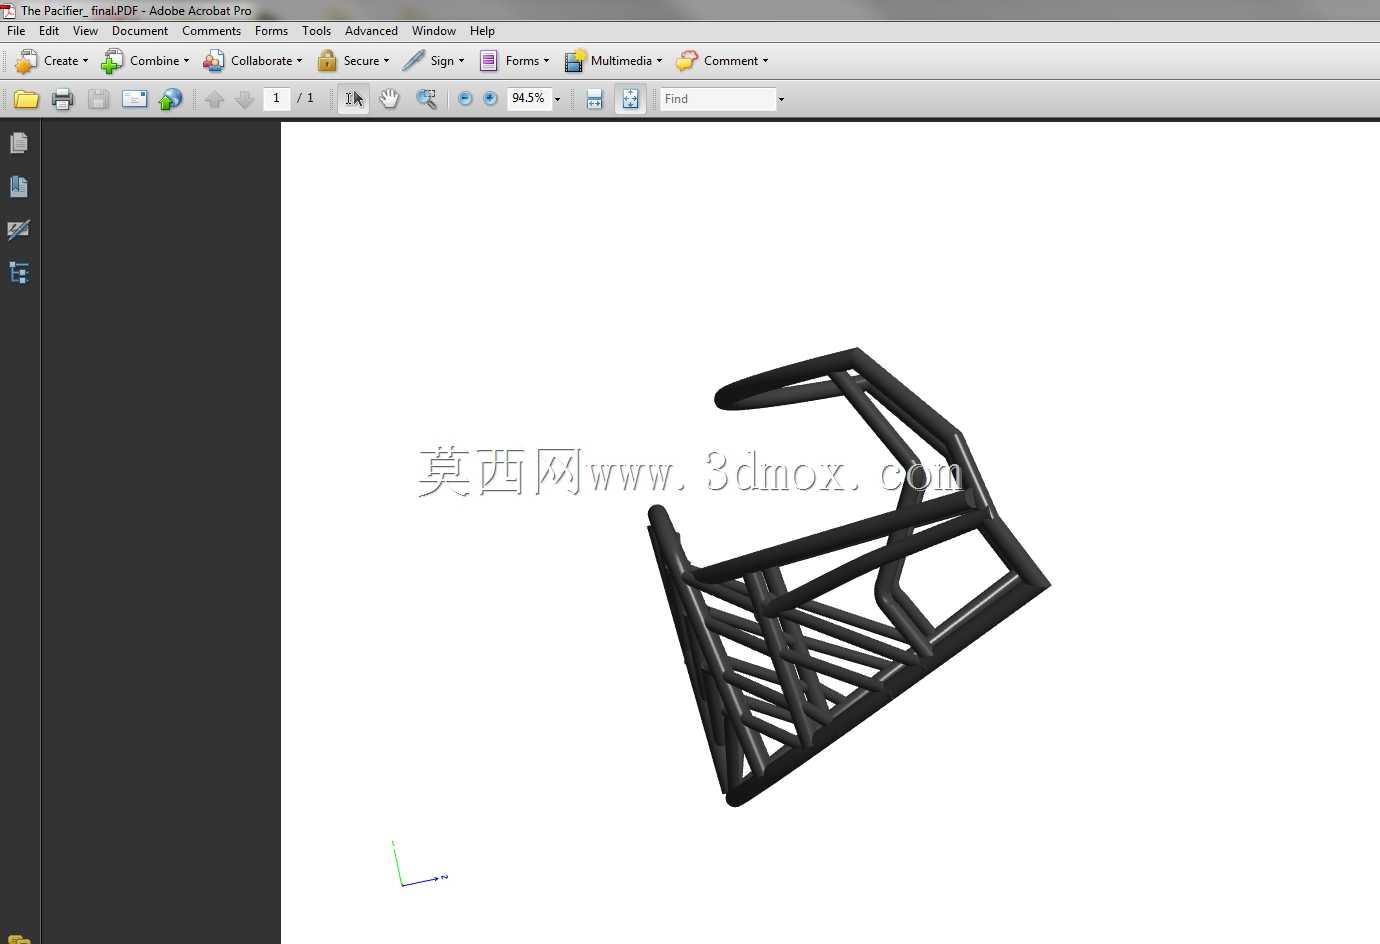The image size is (1380, 944).
Task: Open the Signatures navigation panel
Action: [18, 230]
